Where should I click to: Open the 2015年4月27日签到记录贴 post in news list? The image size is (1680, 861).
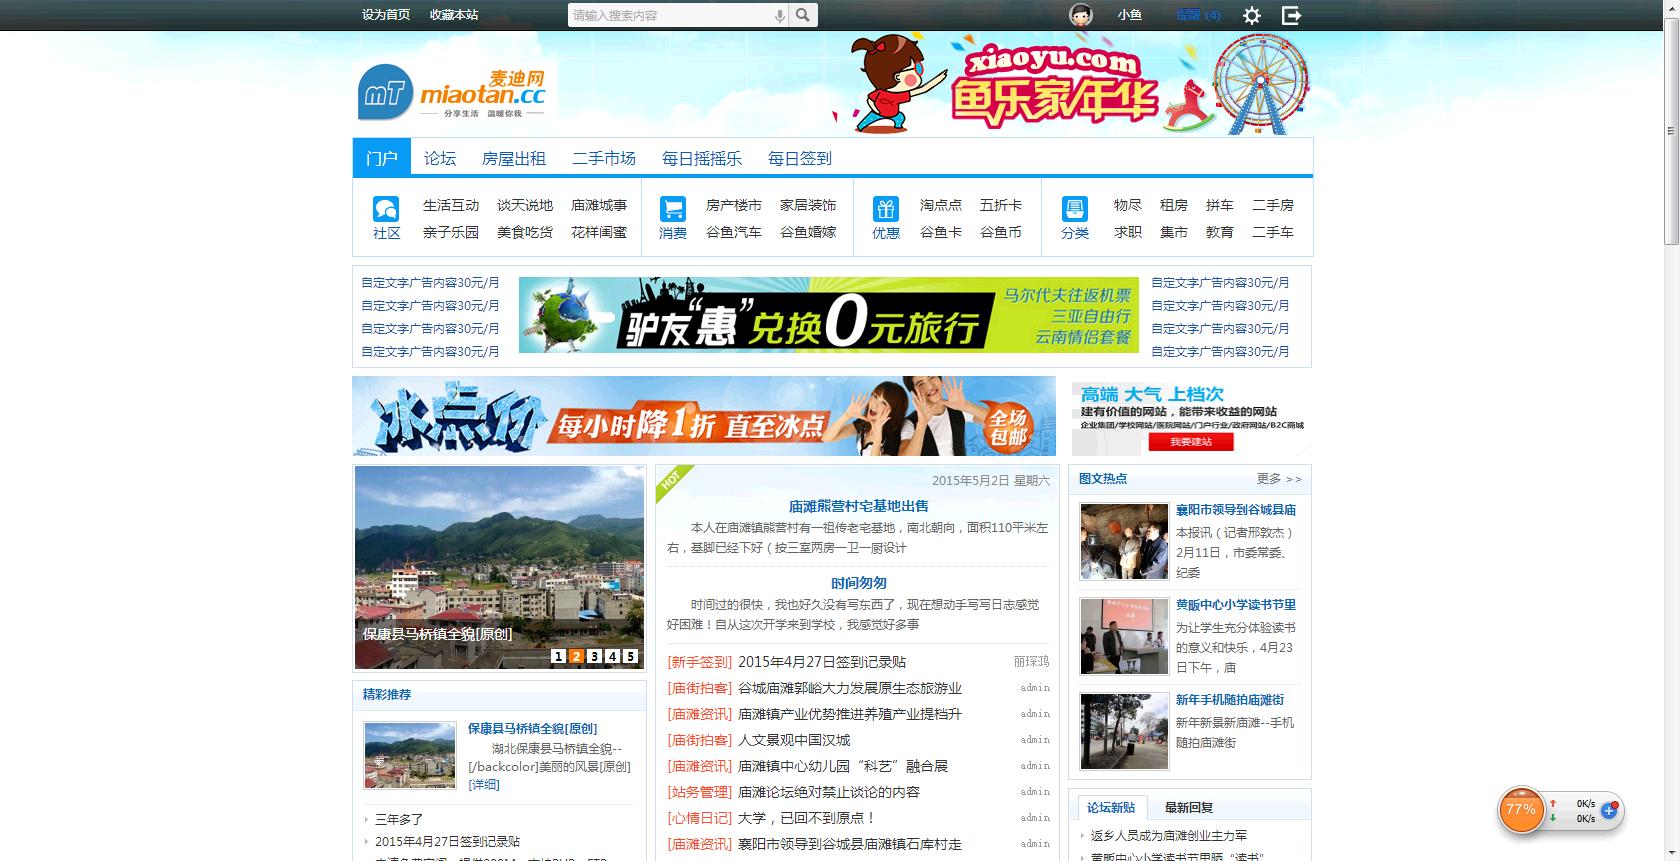(822, 662)
